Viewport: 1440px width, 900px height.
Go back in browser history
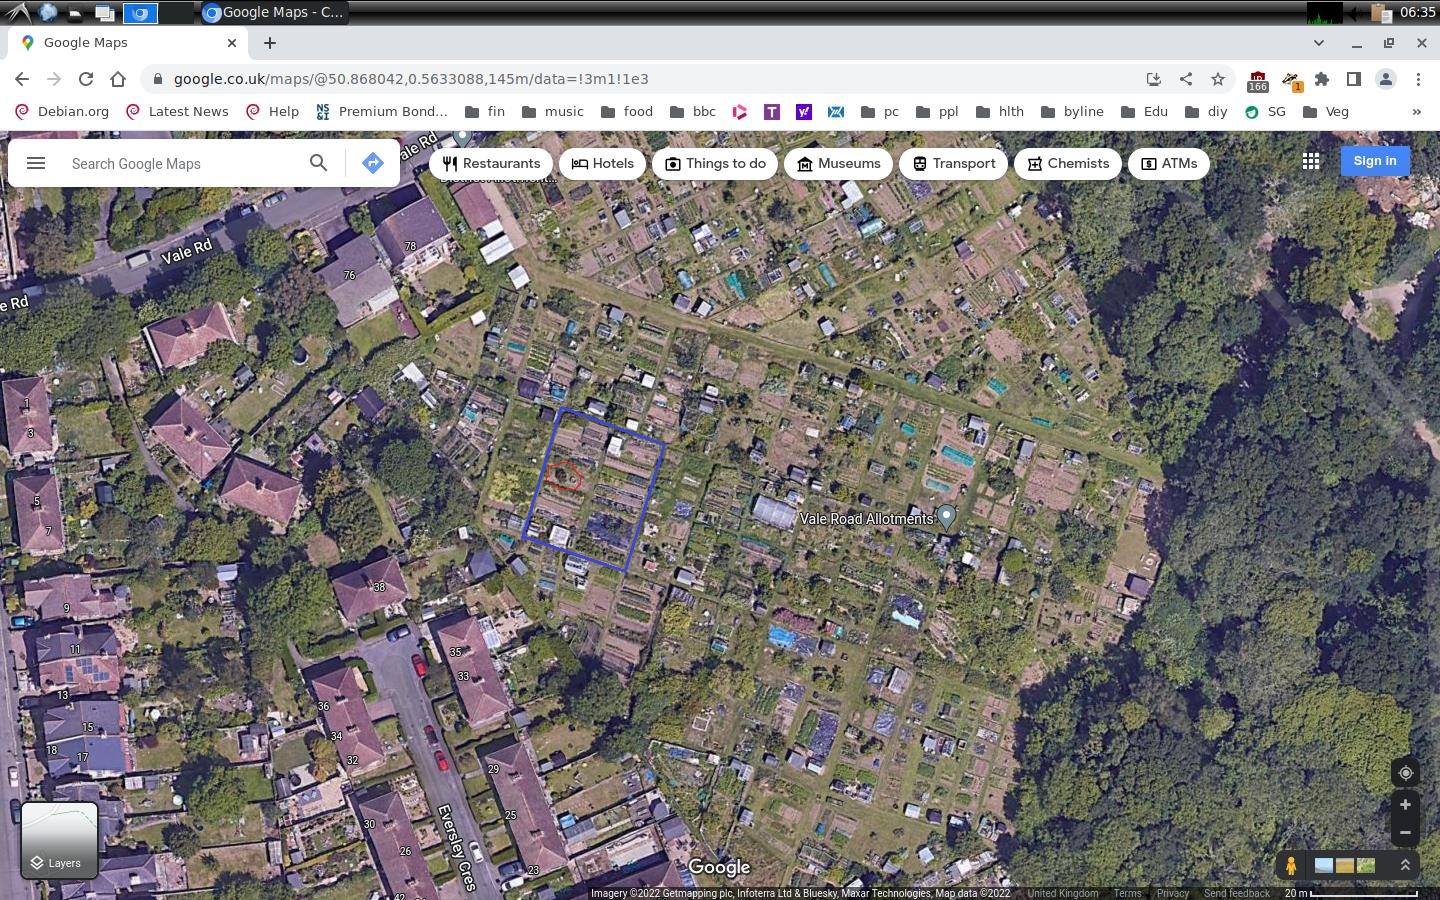(x=22, y=79)
